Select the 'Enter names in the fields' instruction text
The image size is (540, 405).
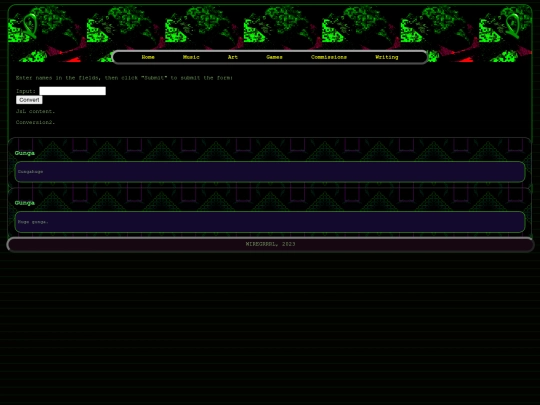tap(124, 78)
